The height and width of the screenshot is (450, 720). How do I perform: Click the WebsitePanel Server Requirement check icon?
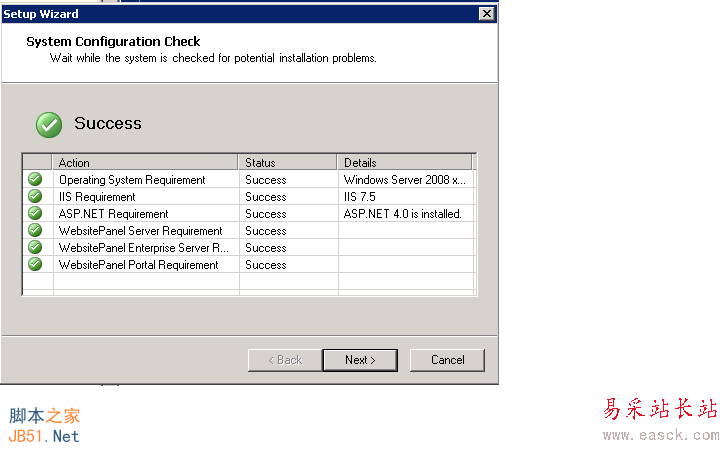click(35, 230)
